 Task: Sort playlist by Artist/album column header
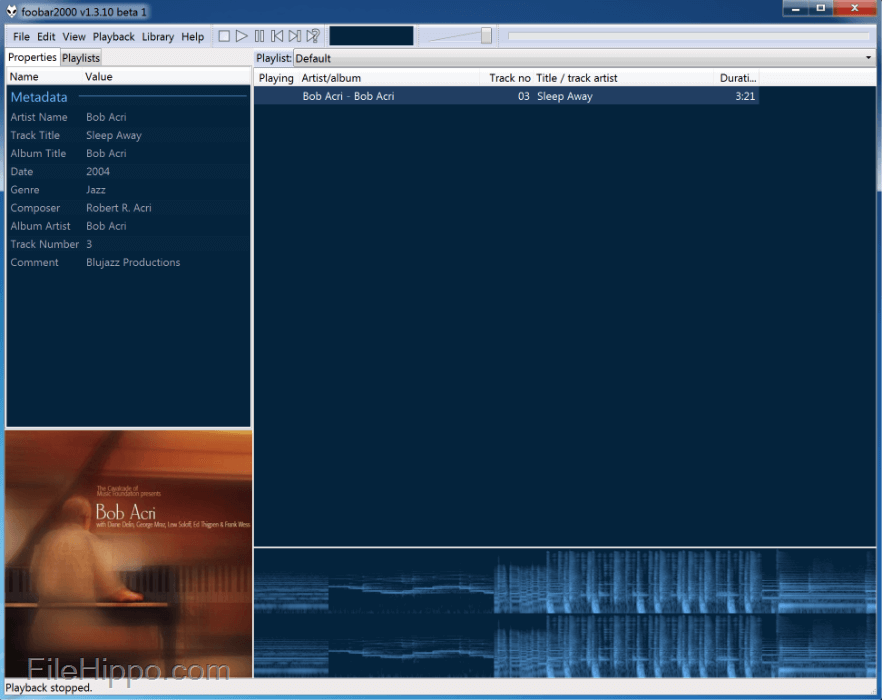[x=388, y=78]
